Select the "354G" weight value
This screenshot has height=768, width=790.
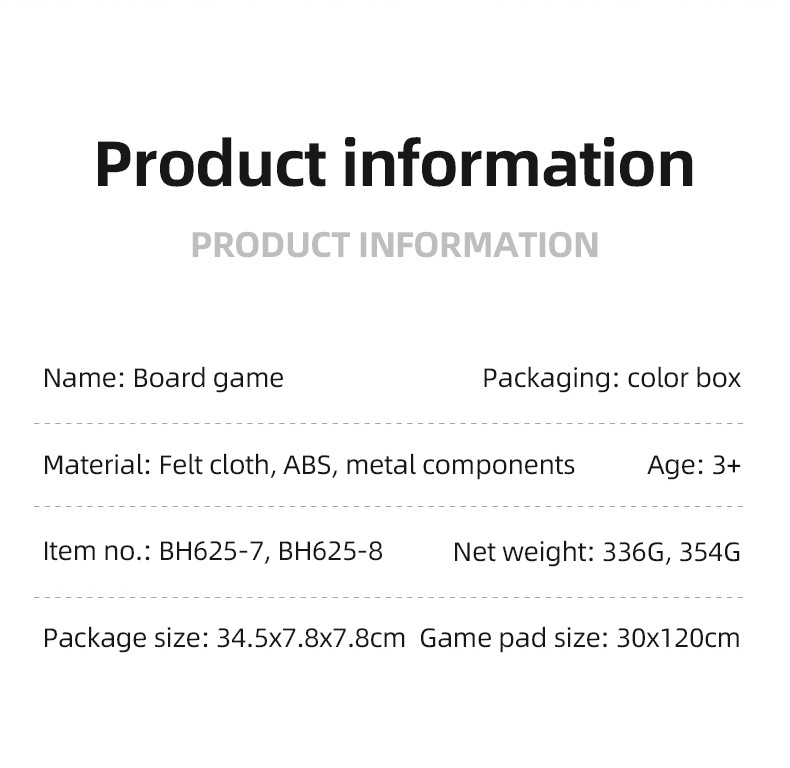click(x=710, y=551)
